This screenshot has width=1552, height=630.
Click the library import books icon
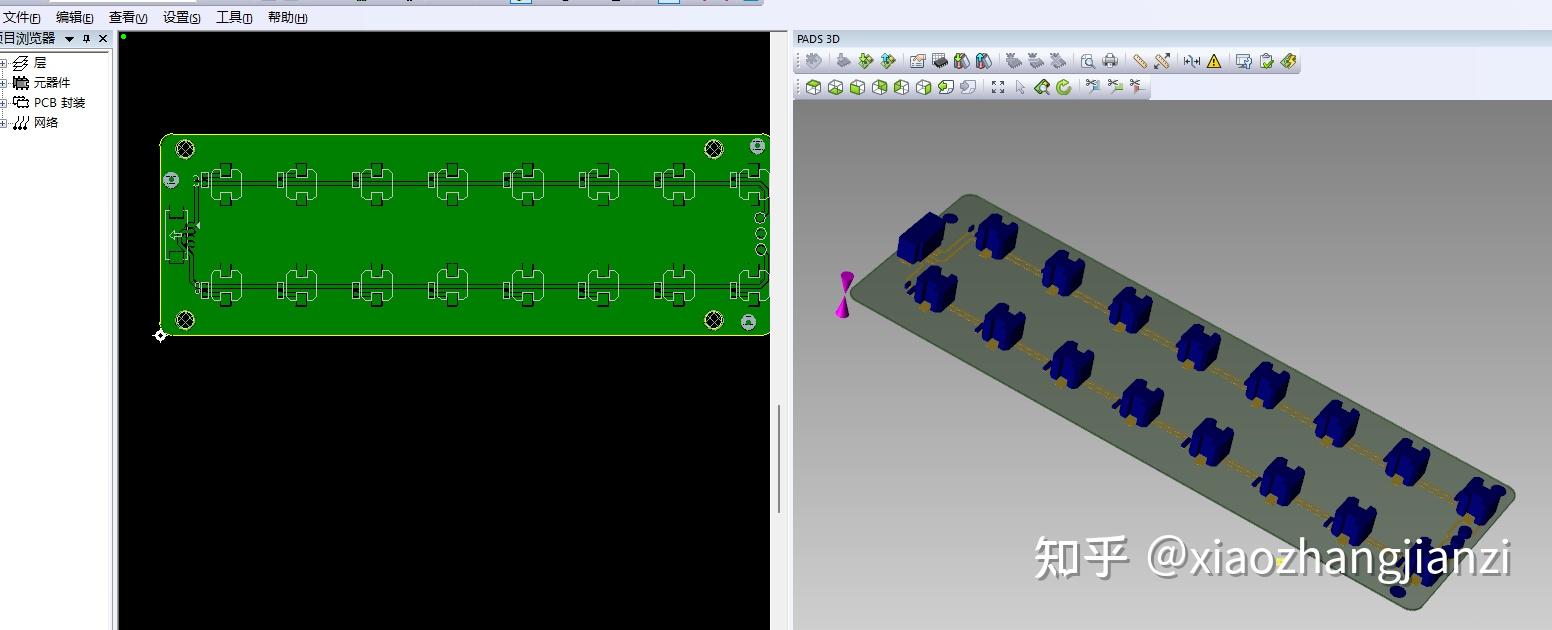[x=961, y=61]
